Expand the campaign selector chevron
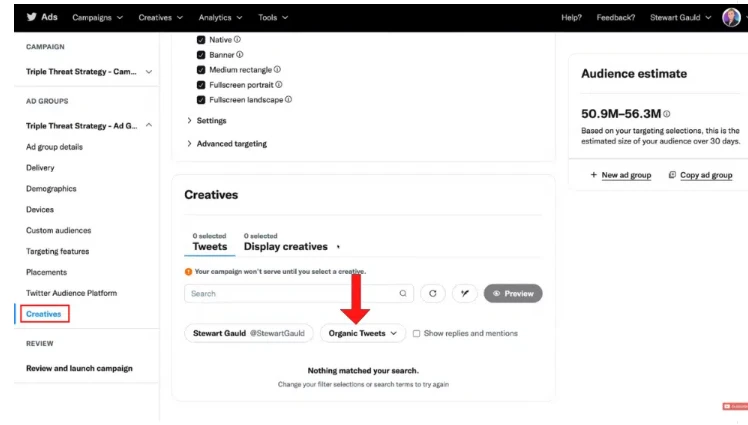748x425 pixels. (x=149, y=72)
